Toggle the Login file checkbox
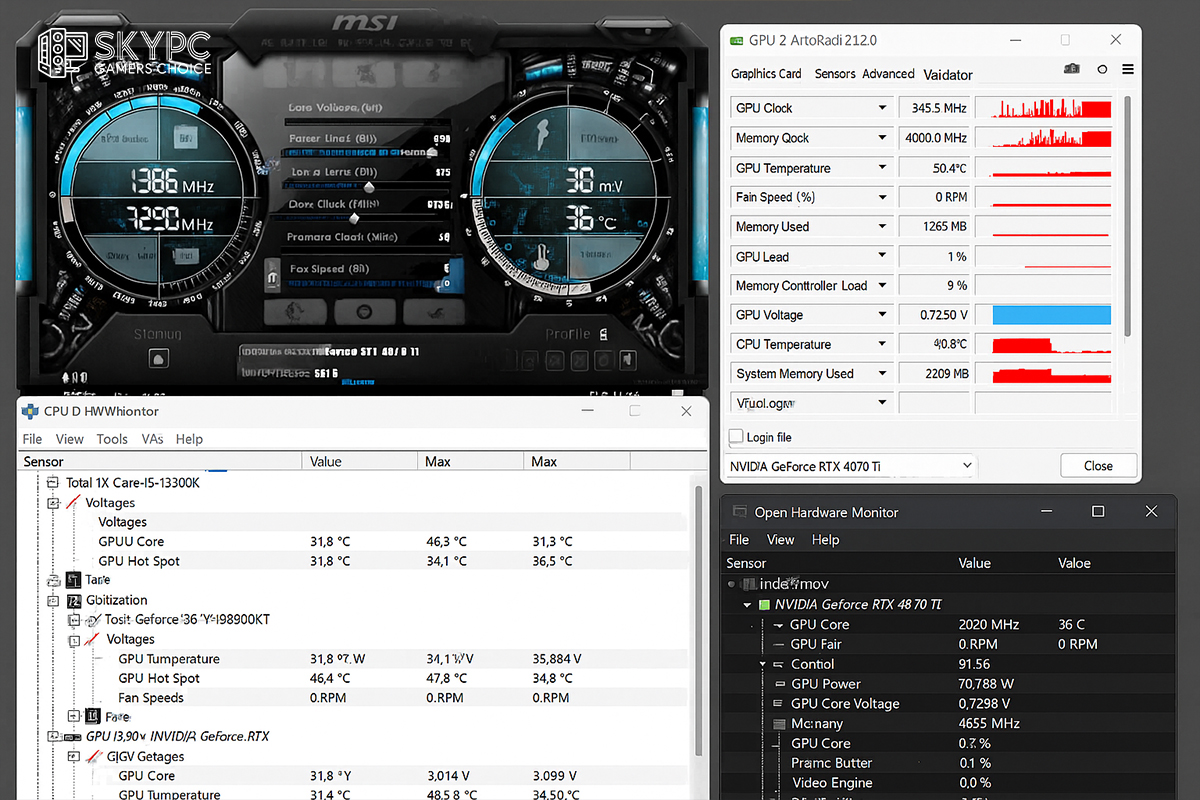This screenshot has height=800, width=1200. pyautogui.click(x=736, y=437)
